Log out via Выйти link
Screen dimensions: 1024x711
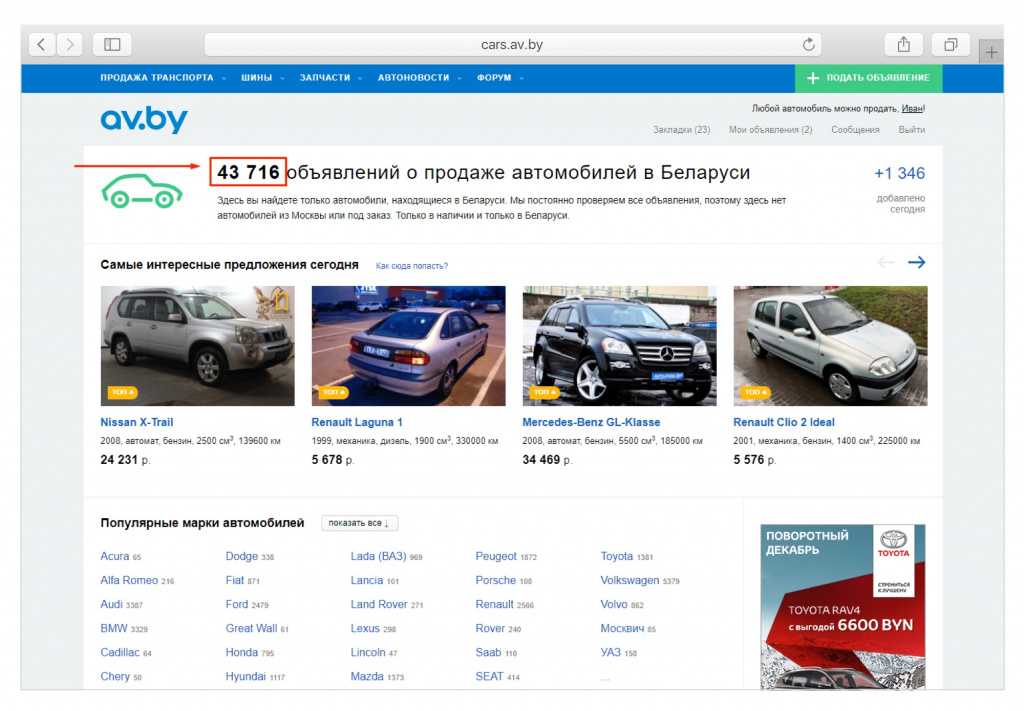911,130
